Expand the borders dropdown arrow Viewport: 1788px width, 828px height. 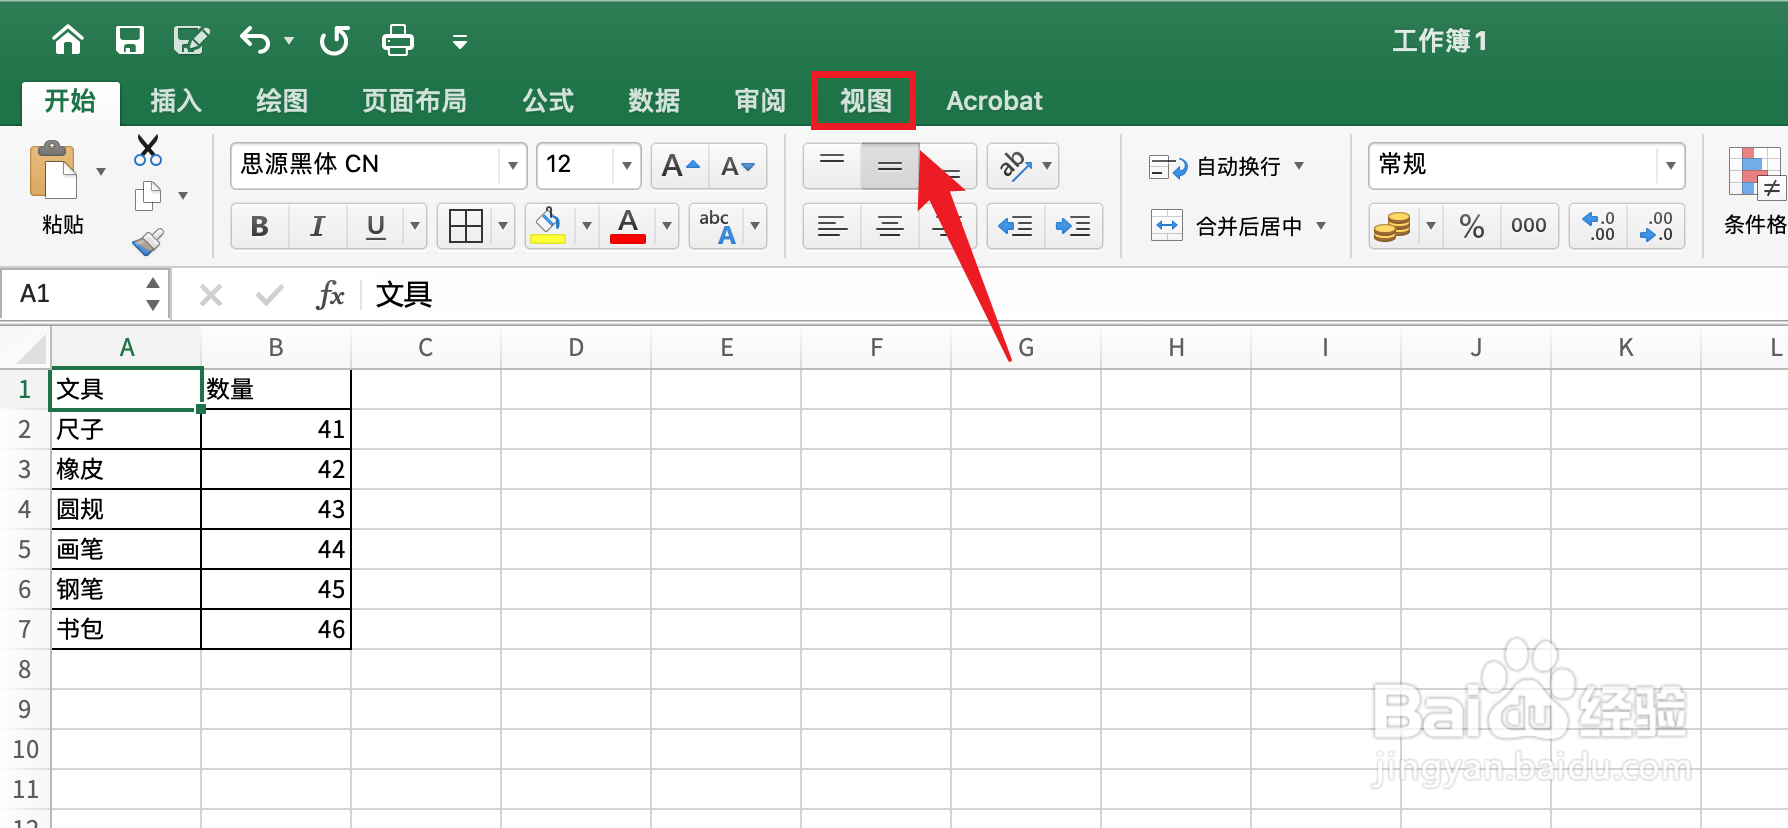coord(503,226)
